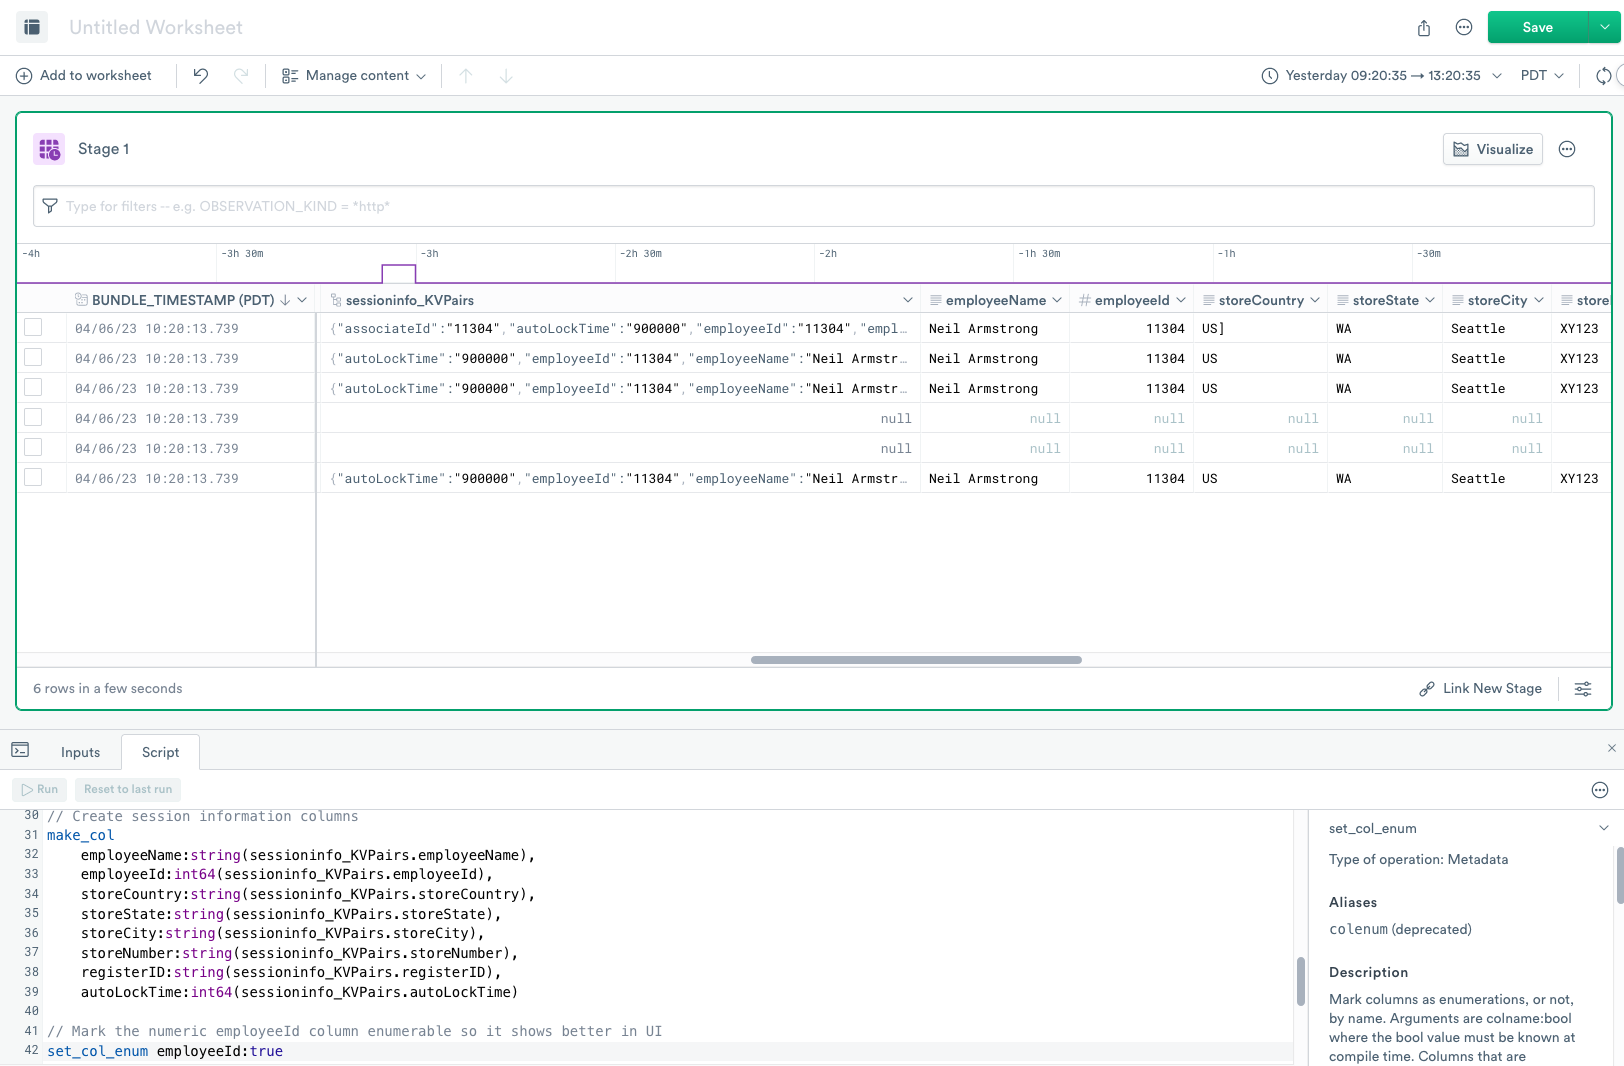Click the console icon left of Inputs
Image resolution: width=1624 pixels, height=1066 pixels.
coord(20,751)
